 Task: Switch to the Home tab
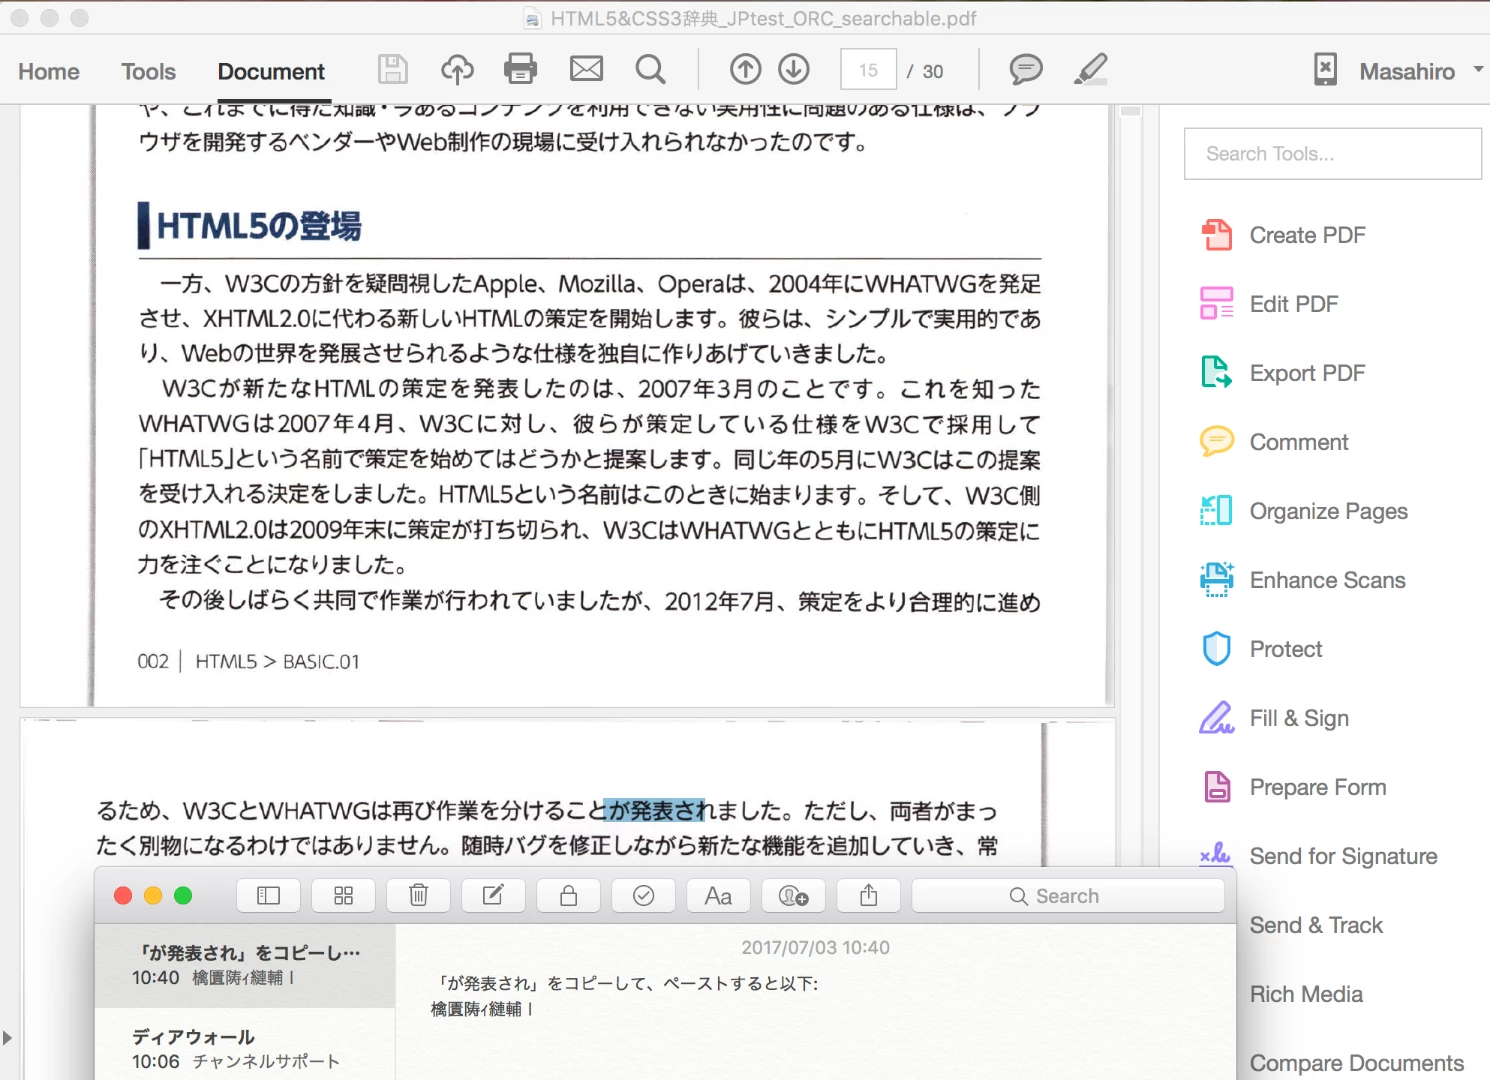49,72
